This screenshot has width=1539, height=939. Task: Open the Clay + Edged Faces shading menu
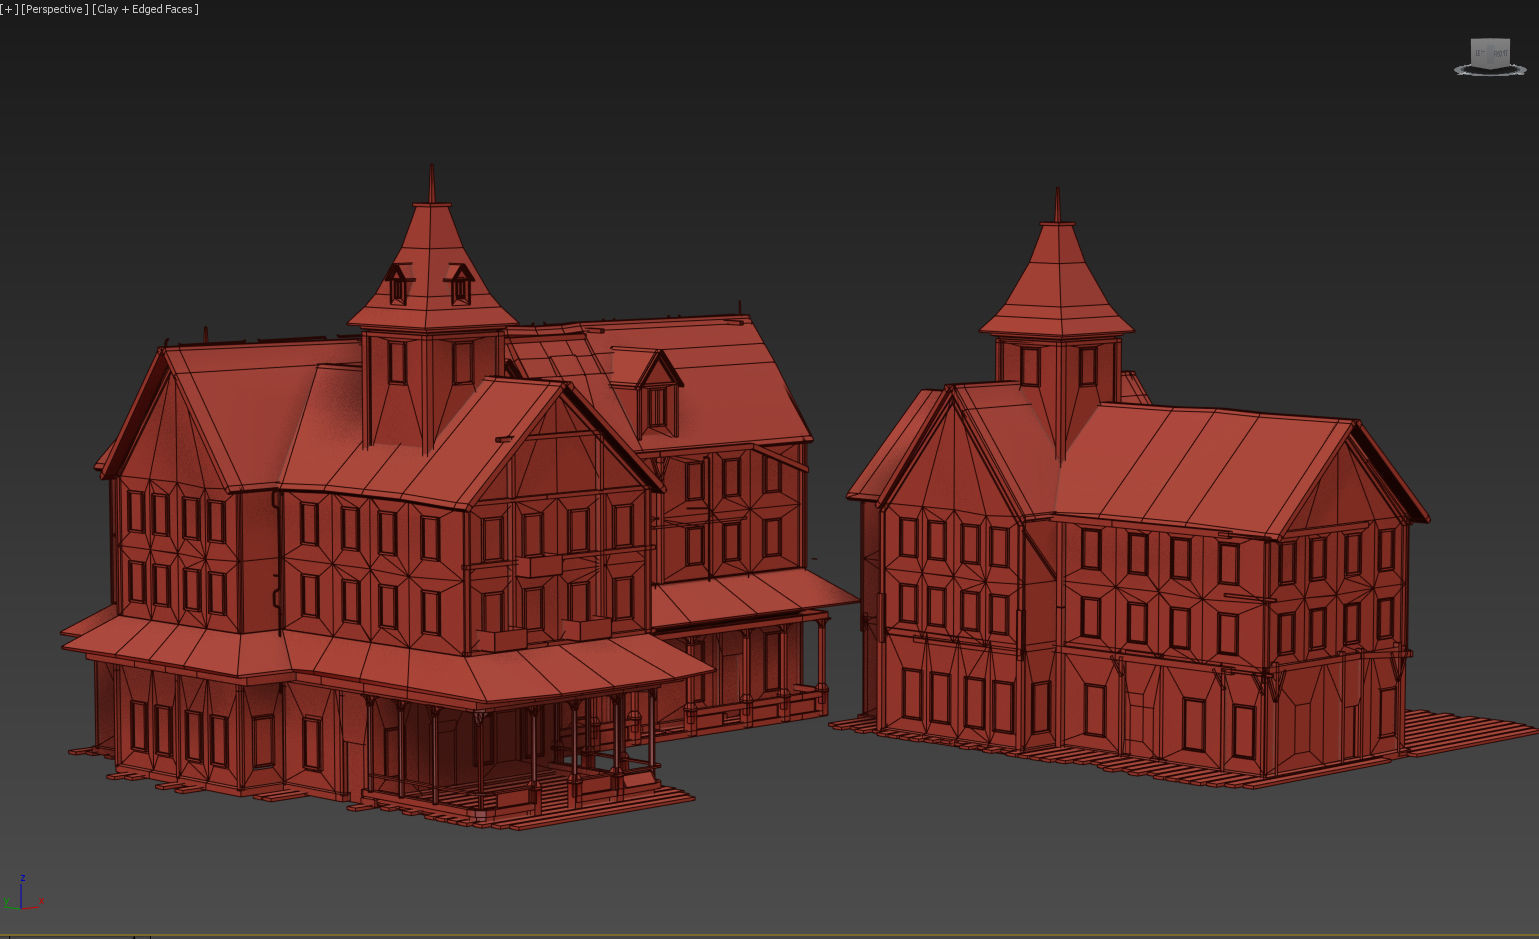(145, 9)
